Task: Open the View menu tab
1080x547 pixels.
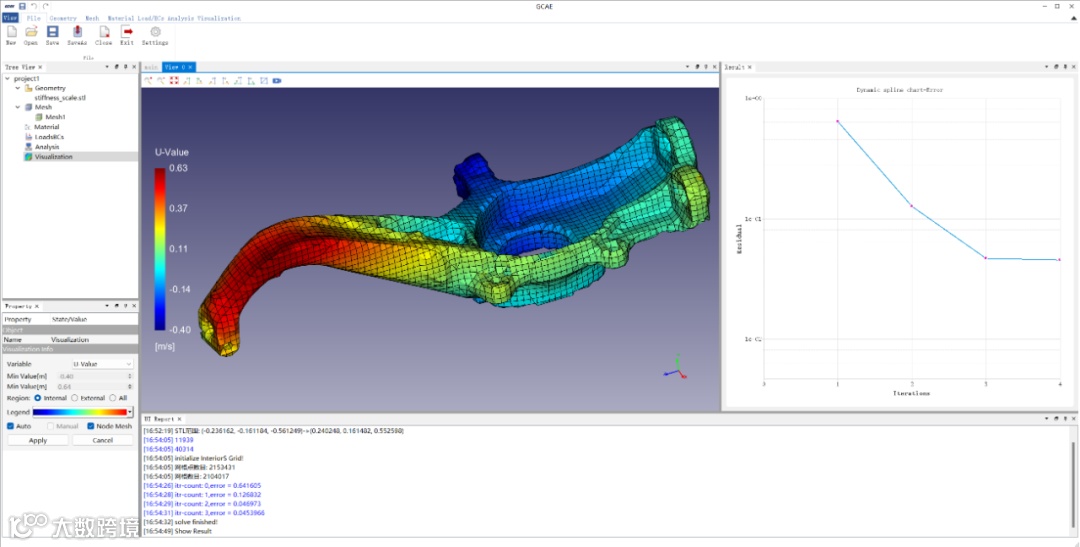Action: point(10,18)
